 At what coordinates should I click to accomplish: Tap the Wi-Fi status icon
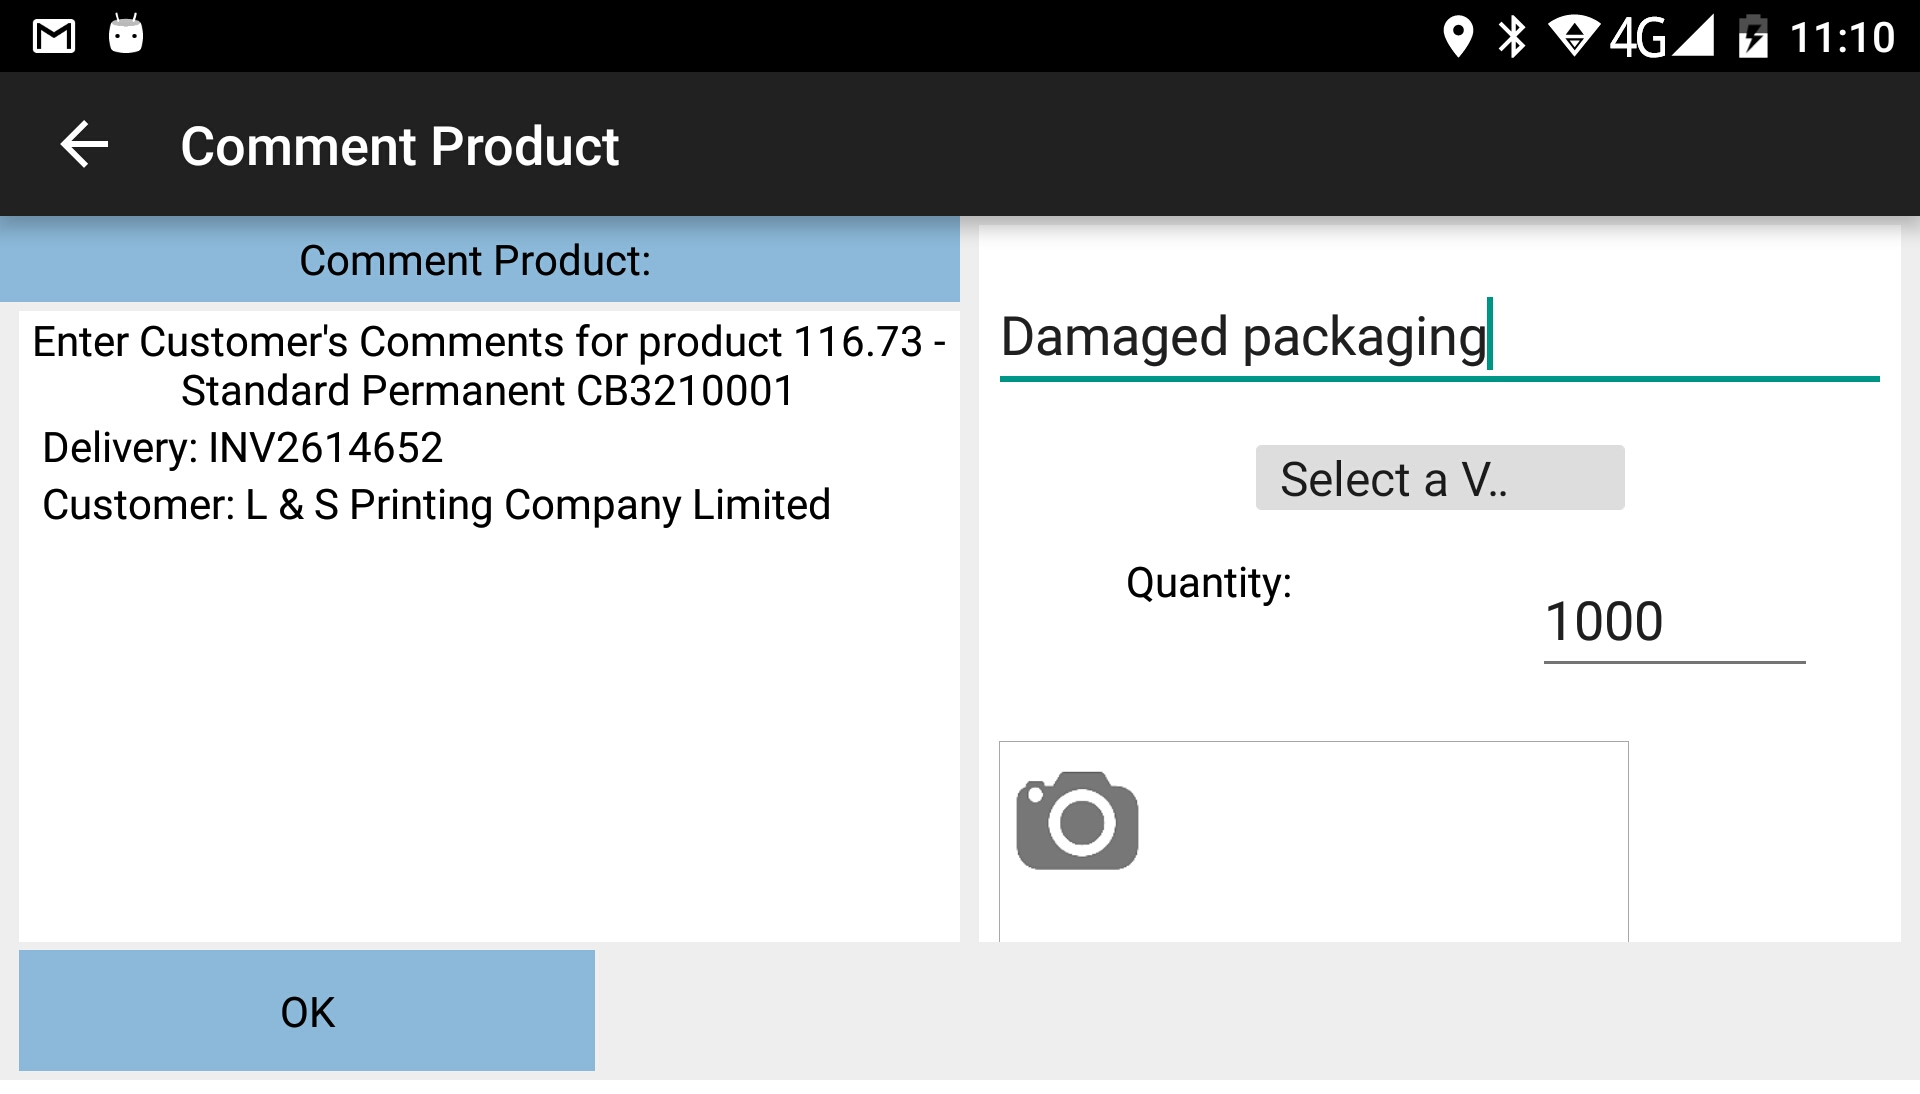(1574, 37)
